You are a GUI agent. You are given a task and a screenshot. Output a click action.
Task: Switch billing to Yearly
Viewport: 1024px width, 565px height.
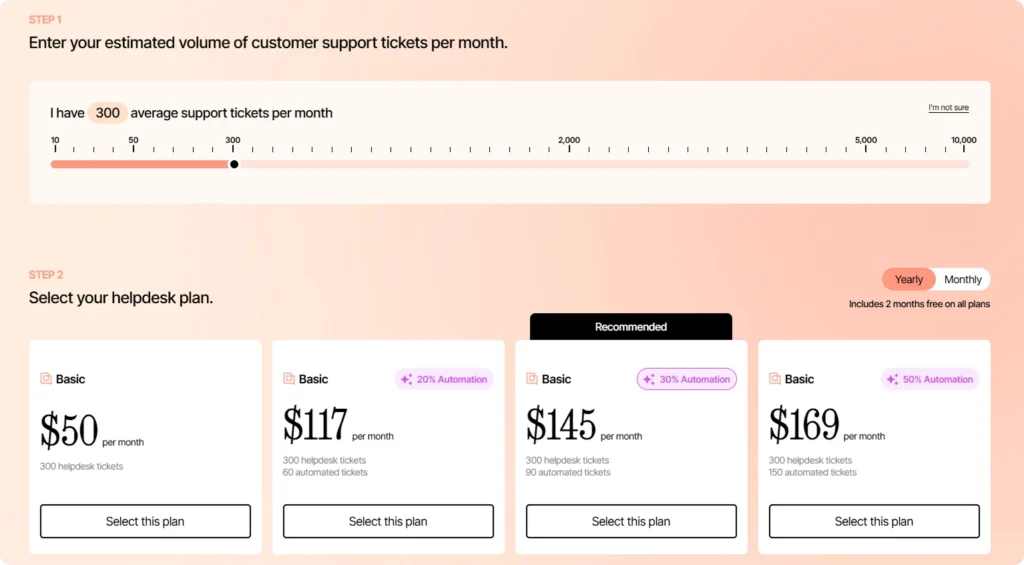tap(908, 280)
